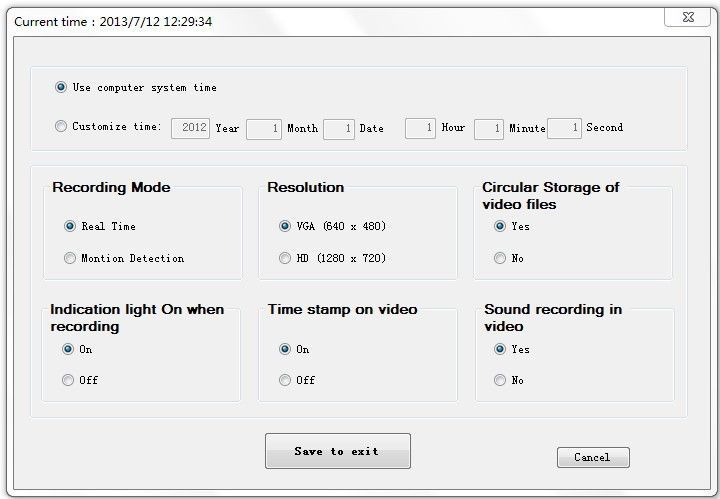Click the Cancel button
The image size is (720, 499).
point(593,458)
